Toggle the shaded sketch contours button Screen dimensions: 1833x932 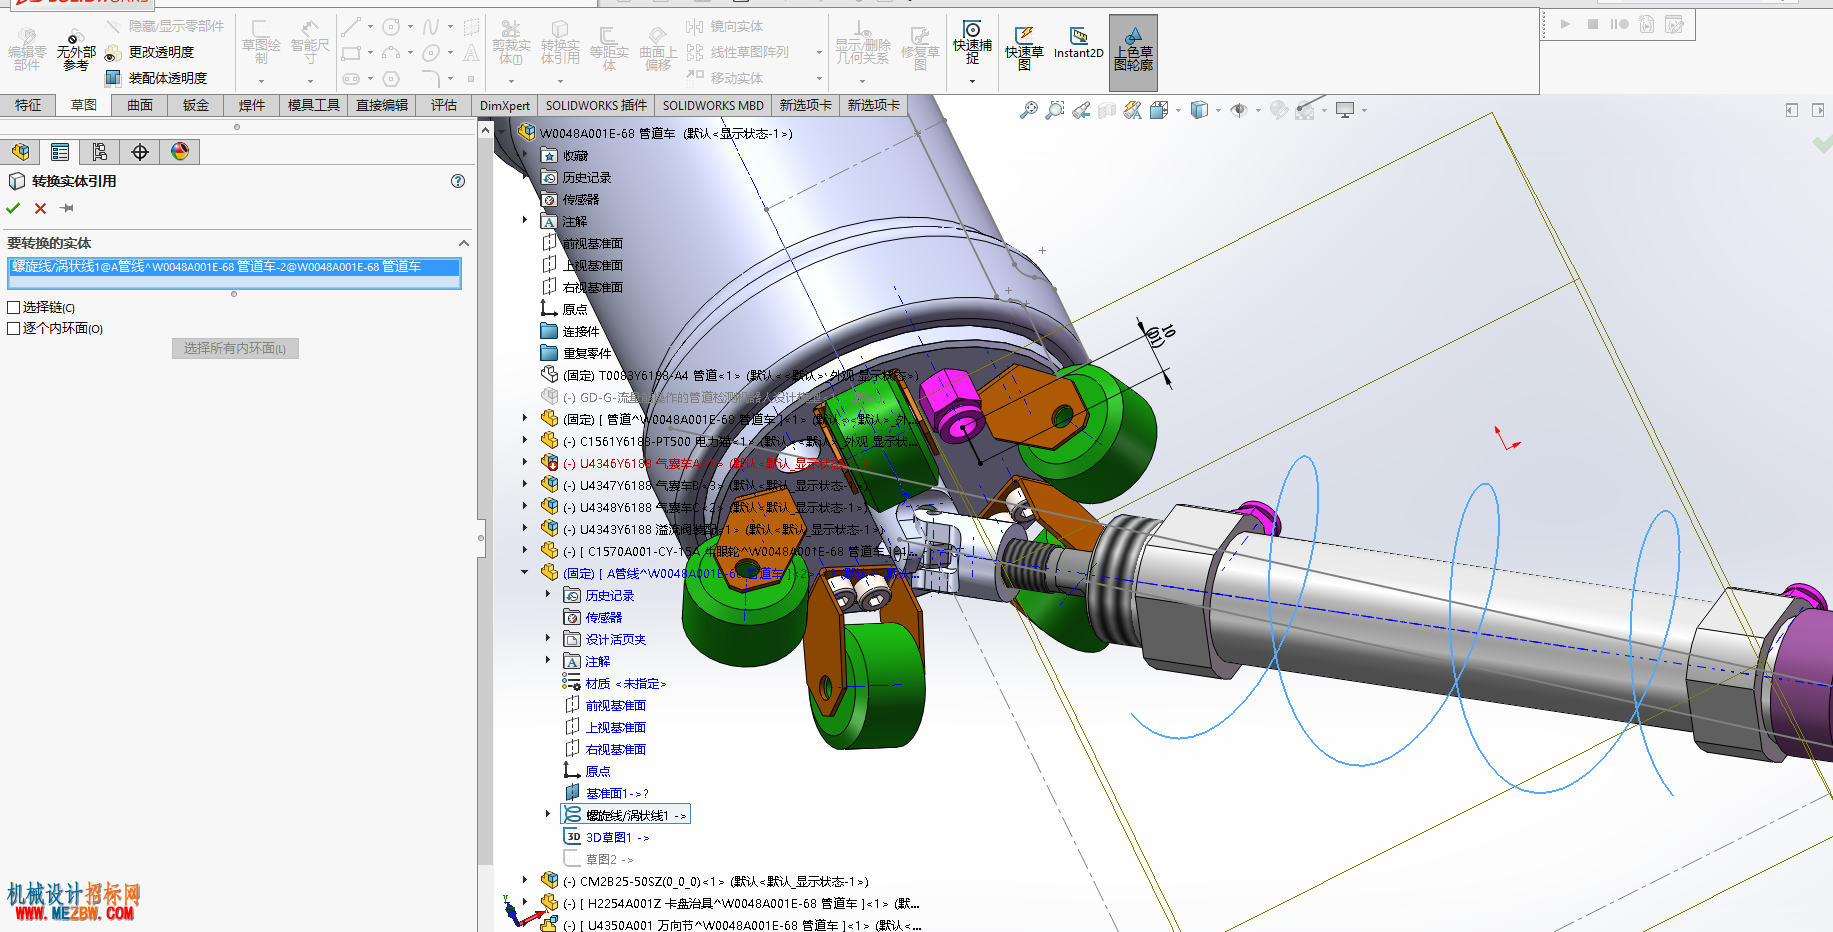coord(1133,52)
